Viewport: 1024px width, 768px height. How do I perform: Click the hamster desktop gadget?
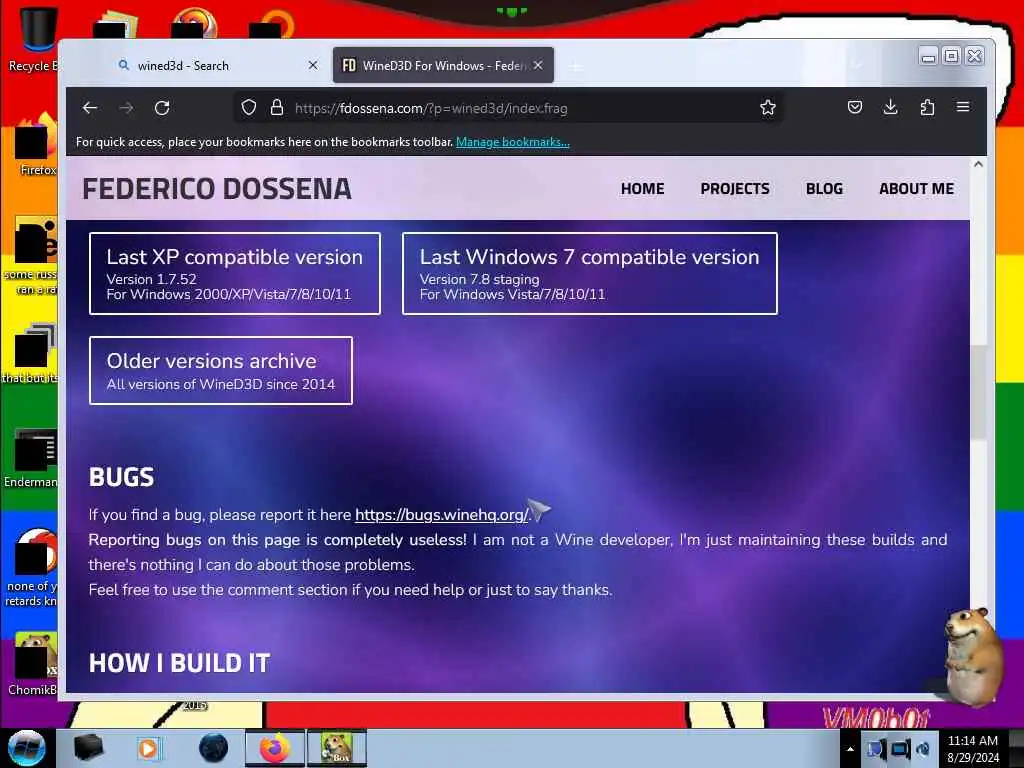point(973,656)
